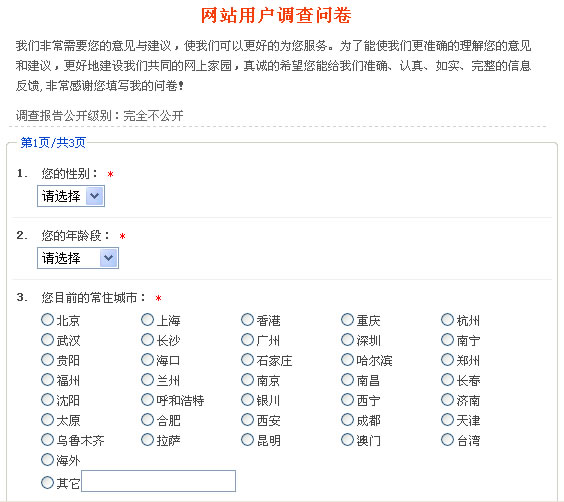Select the 南宁 radio button
This screenshot has height=502, width=564.
click(x=447, y=339)
